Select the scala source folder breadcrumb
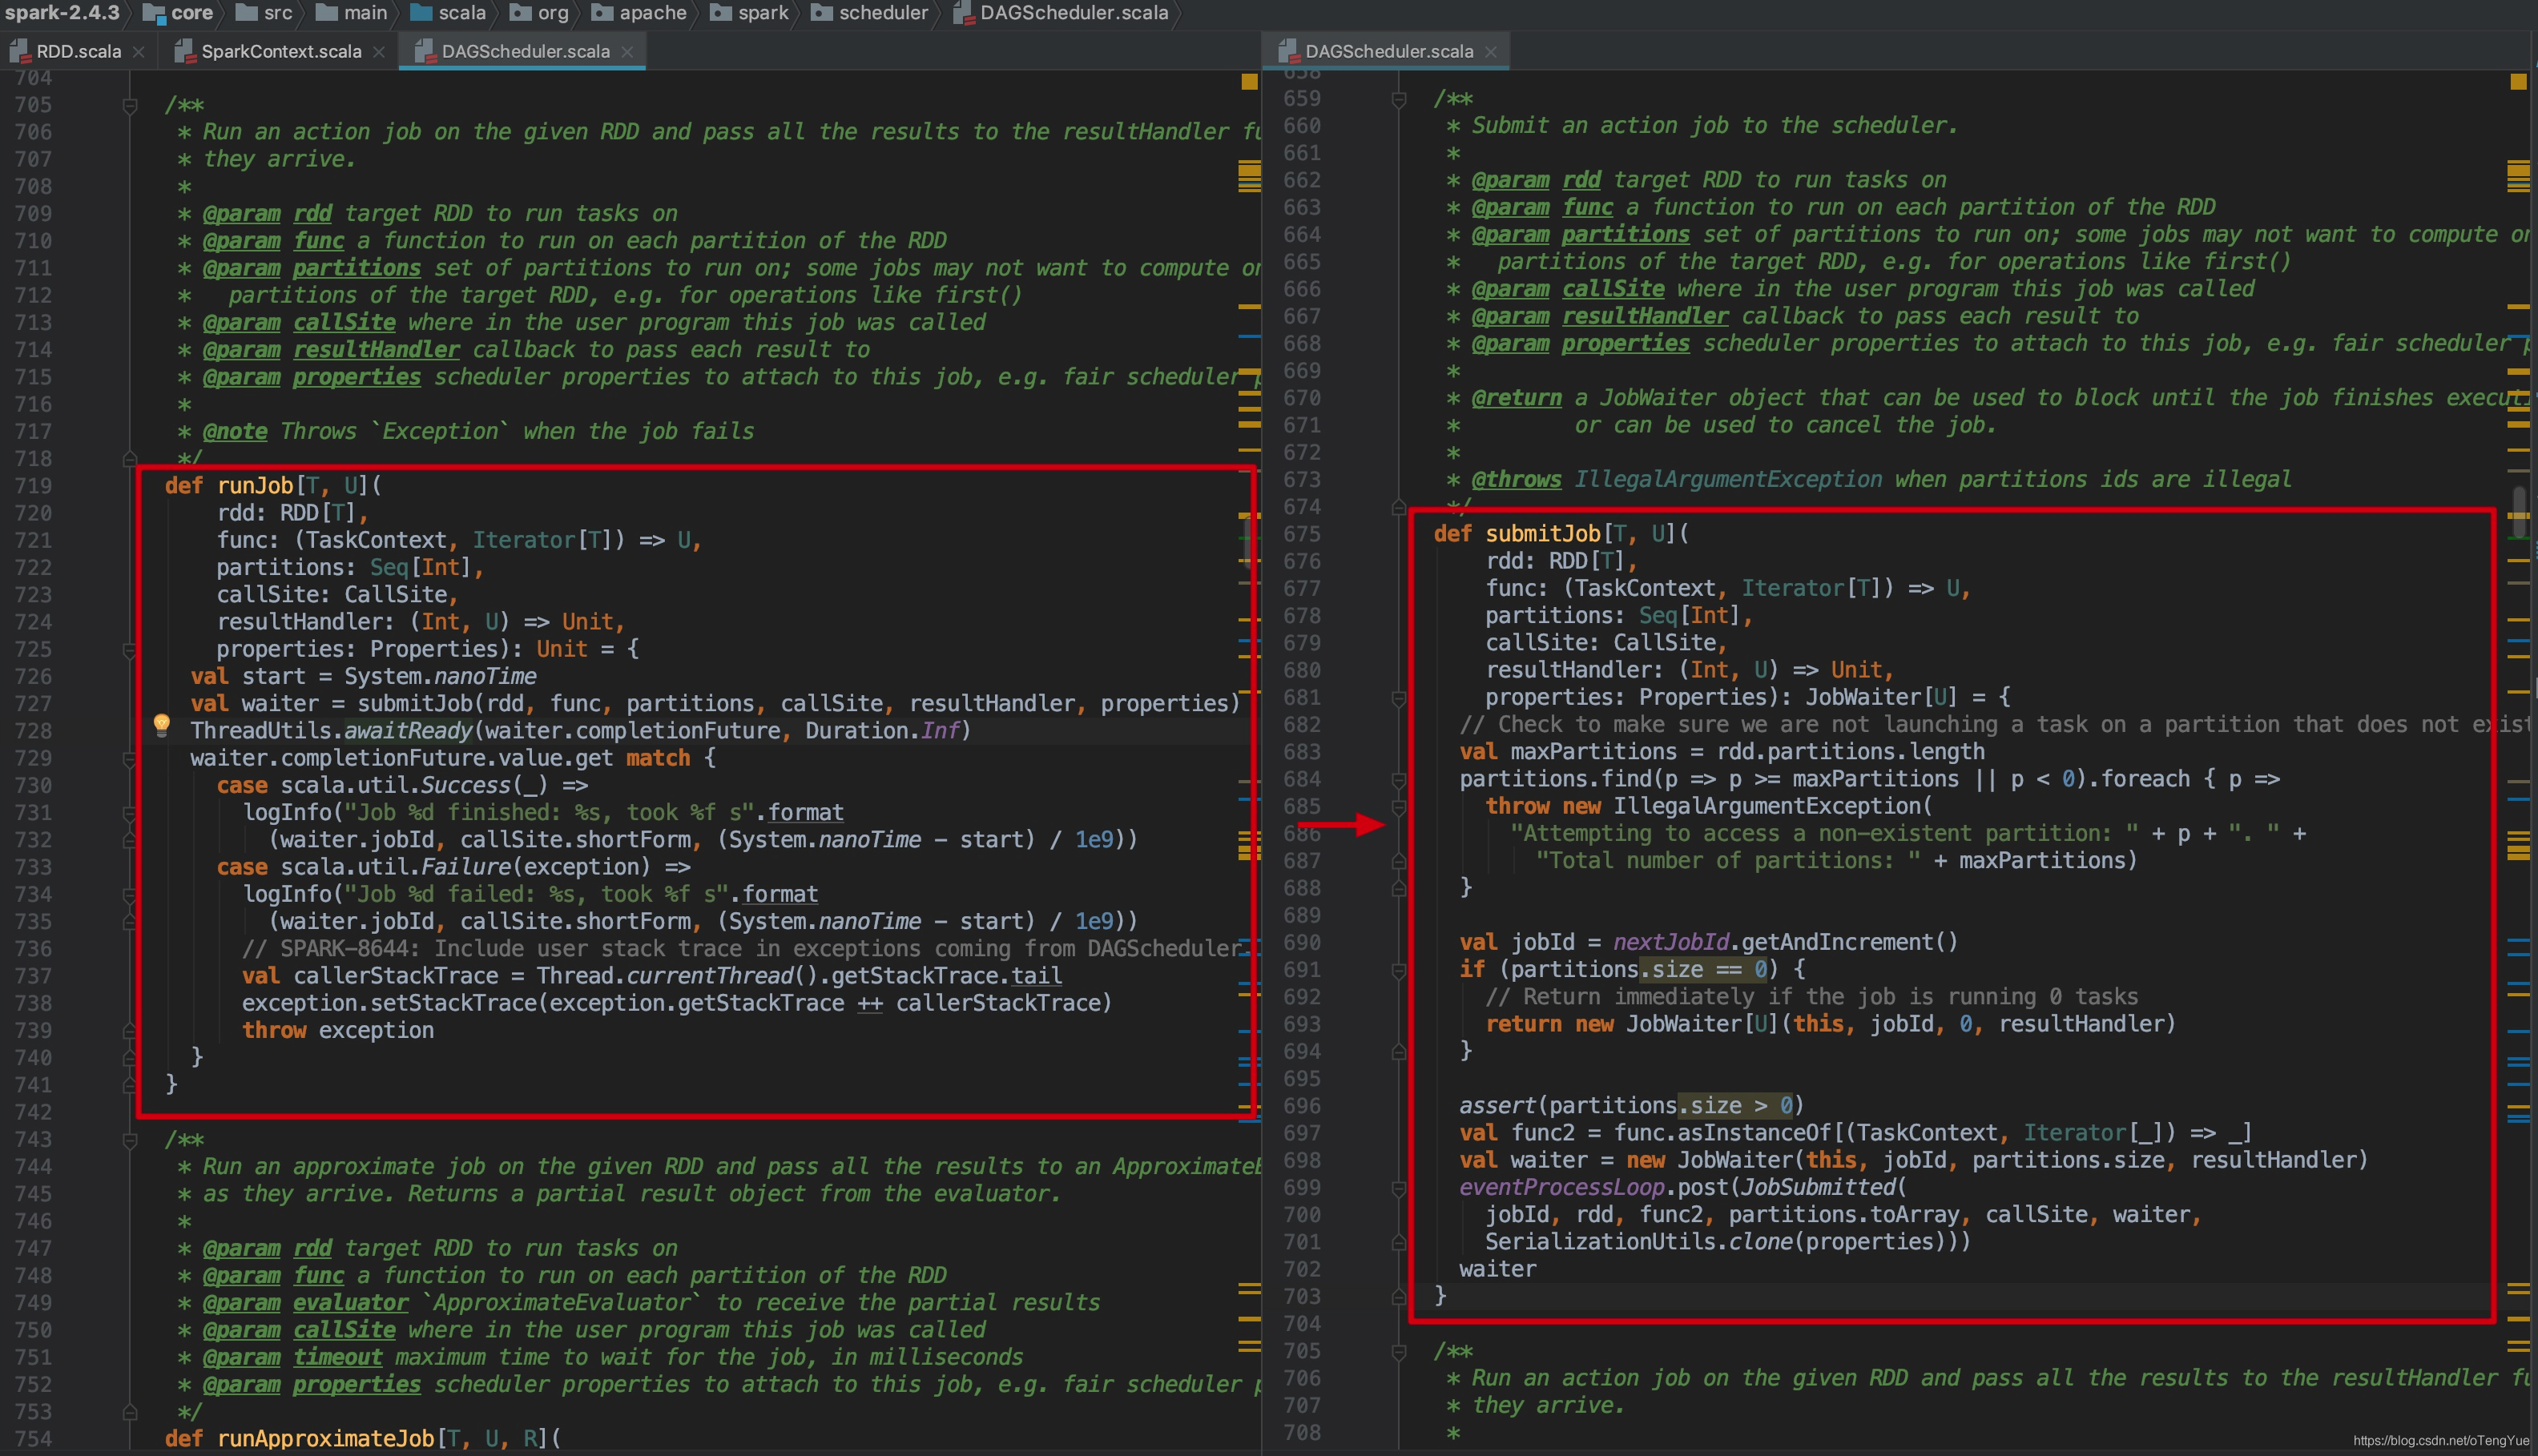The height and width of the screenshot is (1456, 2538). [448, 13]
